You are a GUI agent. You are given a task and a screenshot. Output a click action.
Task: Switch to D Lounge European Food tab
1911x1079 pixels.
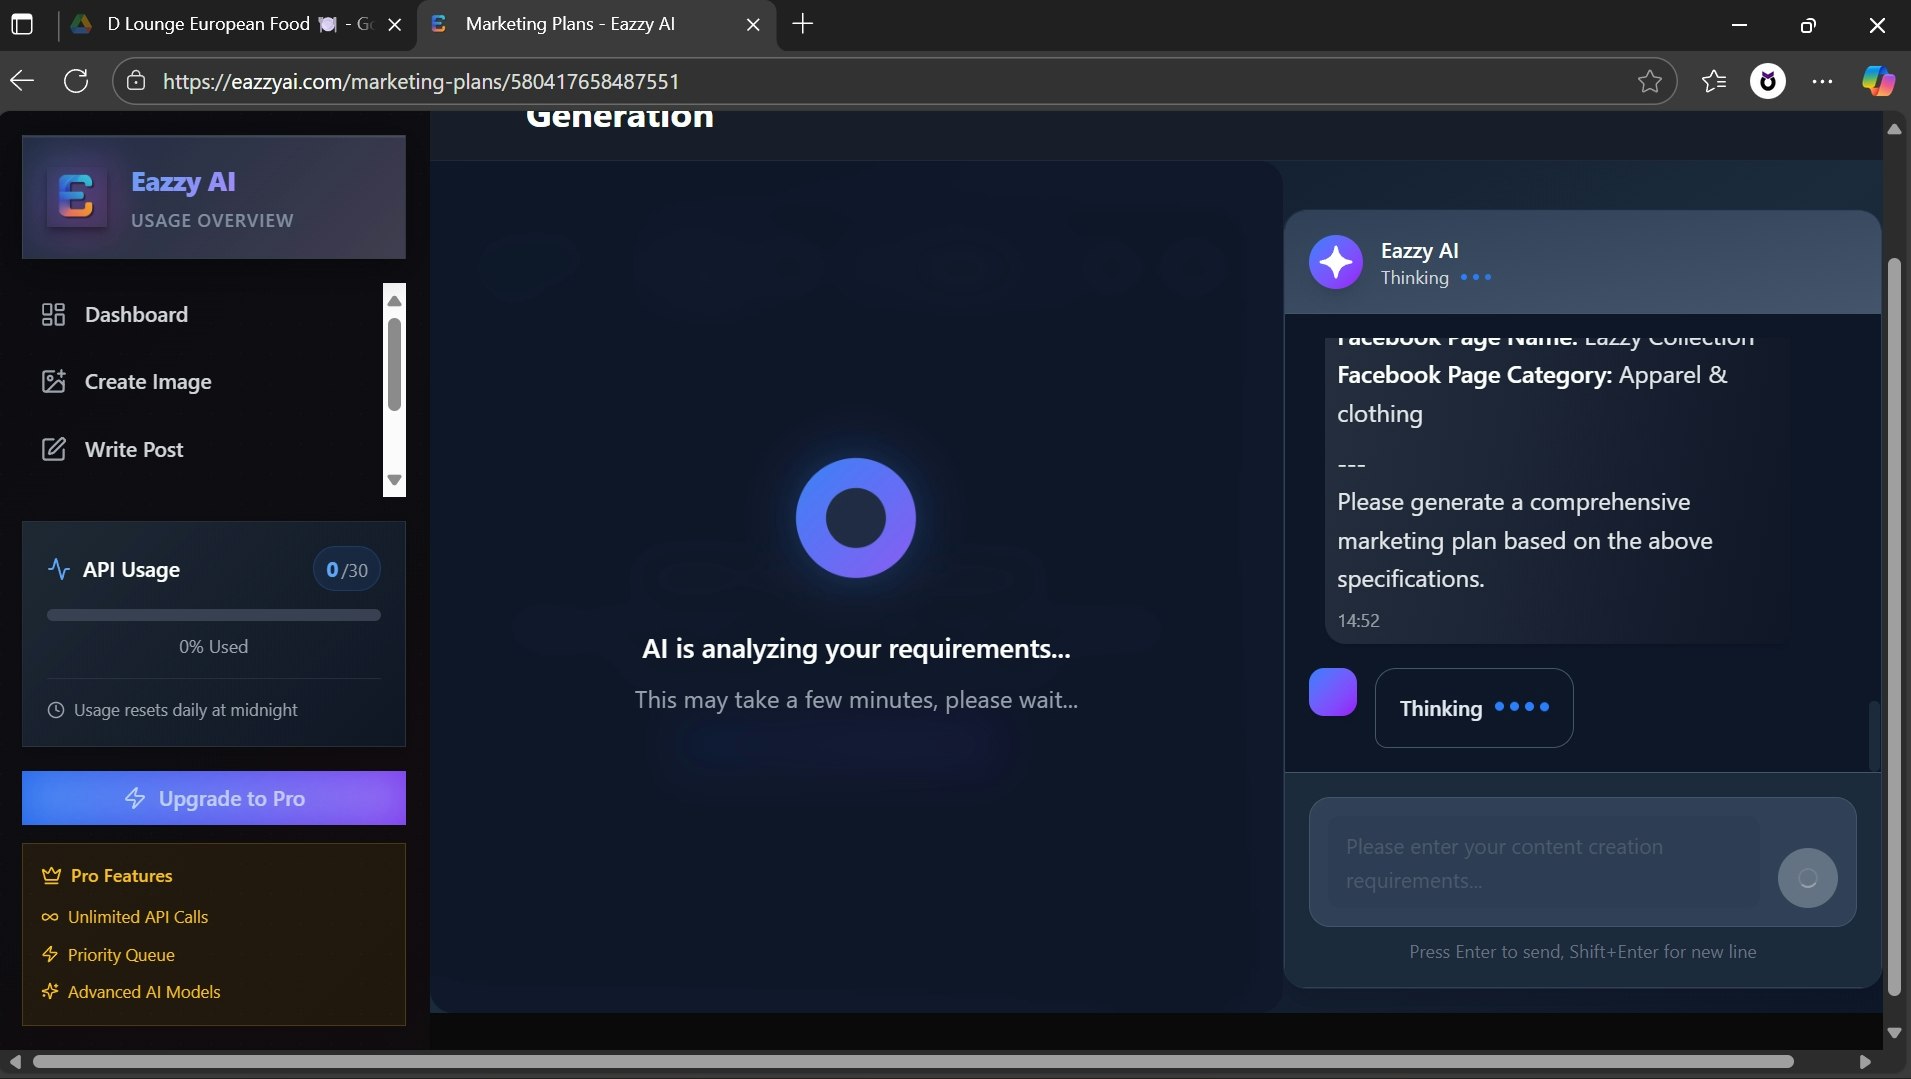pyautogui.click(x=224, y=24)
